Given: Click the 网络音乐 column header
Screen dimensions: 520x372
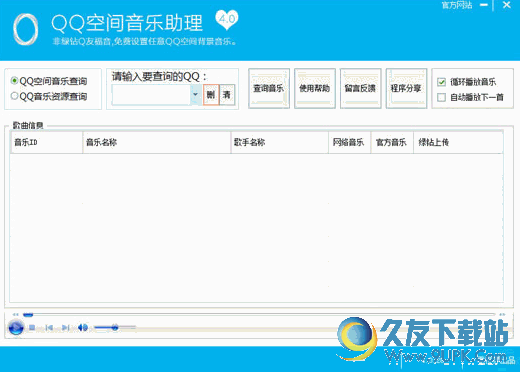Looking at the screenshot, I should point(350,142).
